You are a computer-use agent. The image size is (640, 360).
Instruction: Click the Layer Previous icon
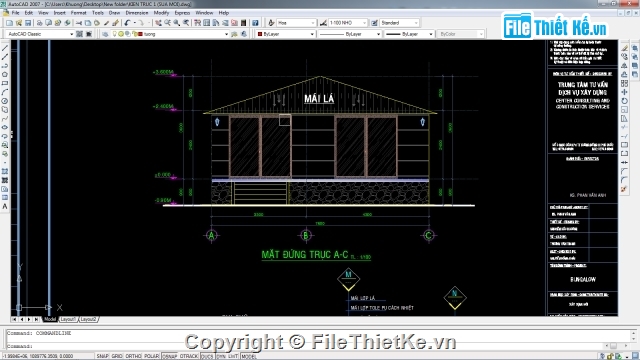(244, 34)
